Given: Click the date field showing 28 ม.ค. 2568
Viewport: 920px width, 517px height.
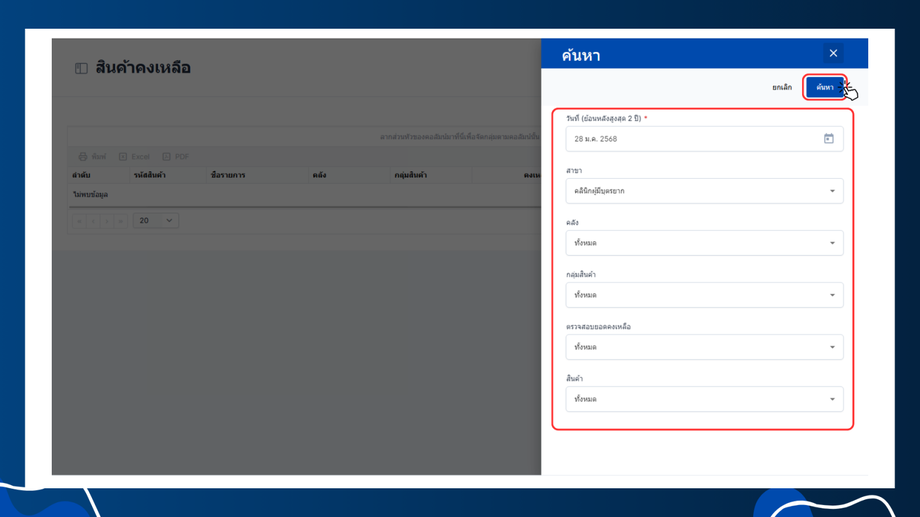Looking at the screenshot, I should 704,139.
